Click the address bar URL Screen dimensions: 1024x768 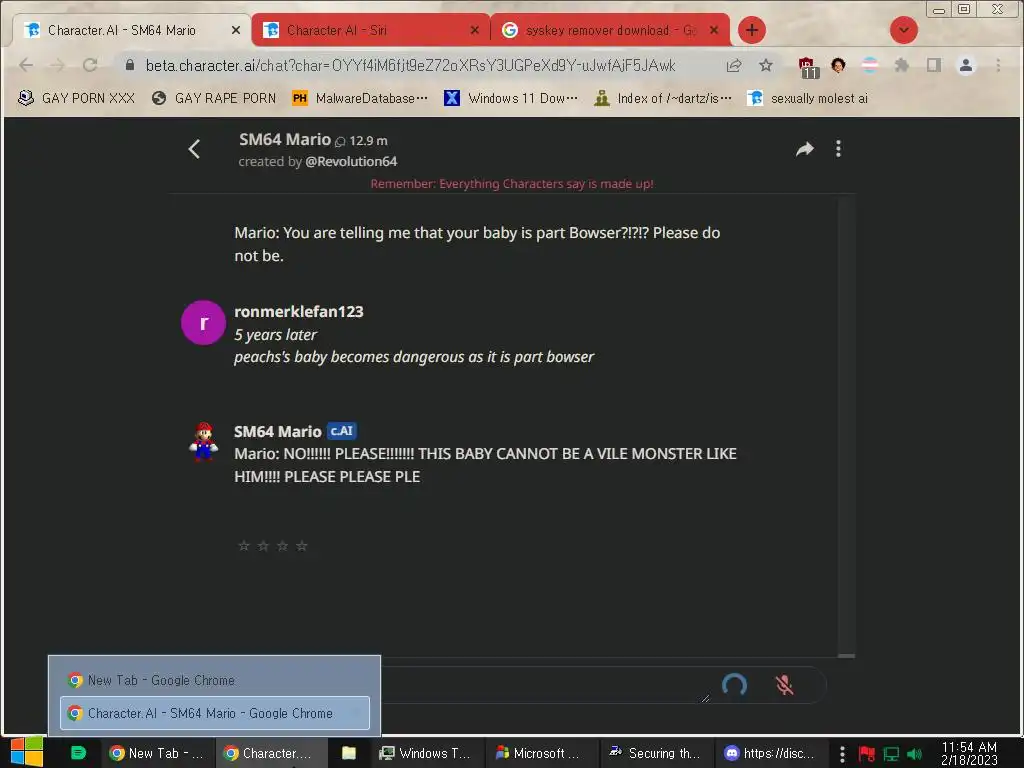410,65
